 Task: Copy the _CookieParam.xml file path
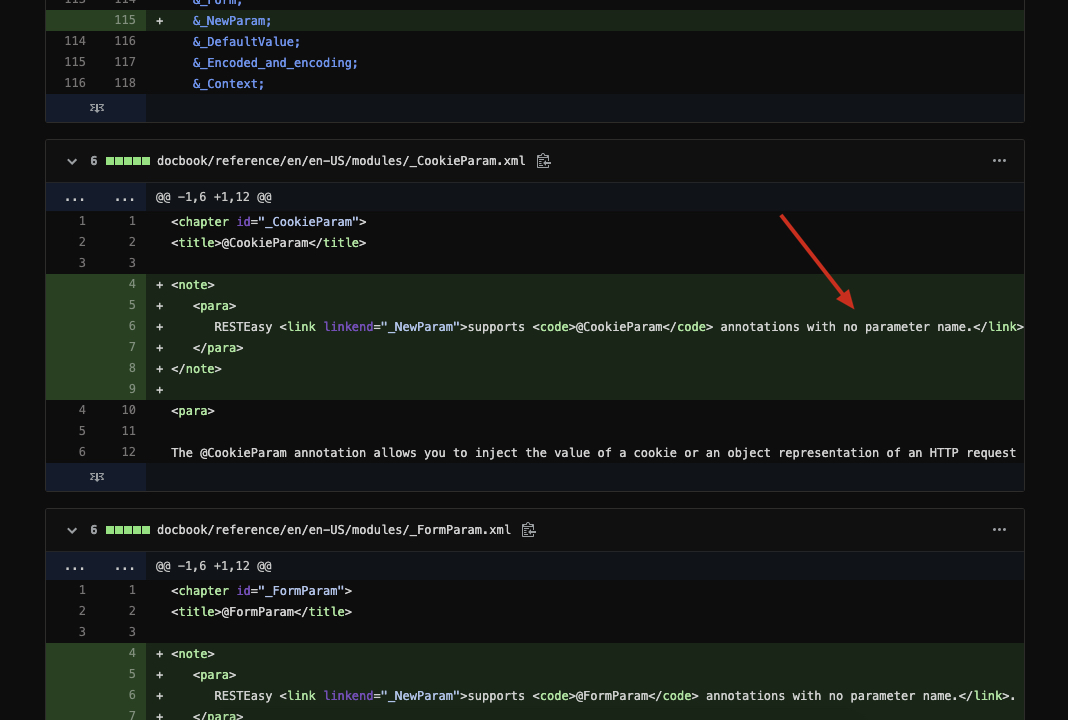pyautogui.click(x=543, y=161)
